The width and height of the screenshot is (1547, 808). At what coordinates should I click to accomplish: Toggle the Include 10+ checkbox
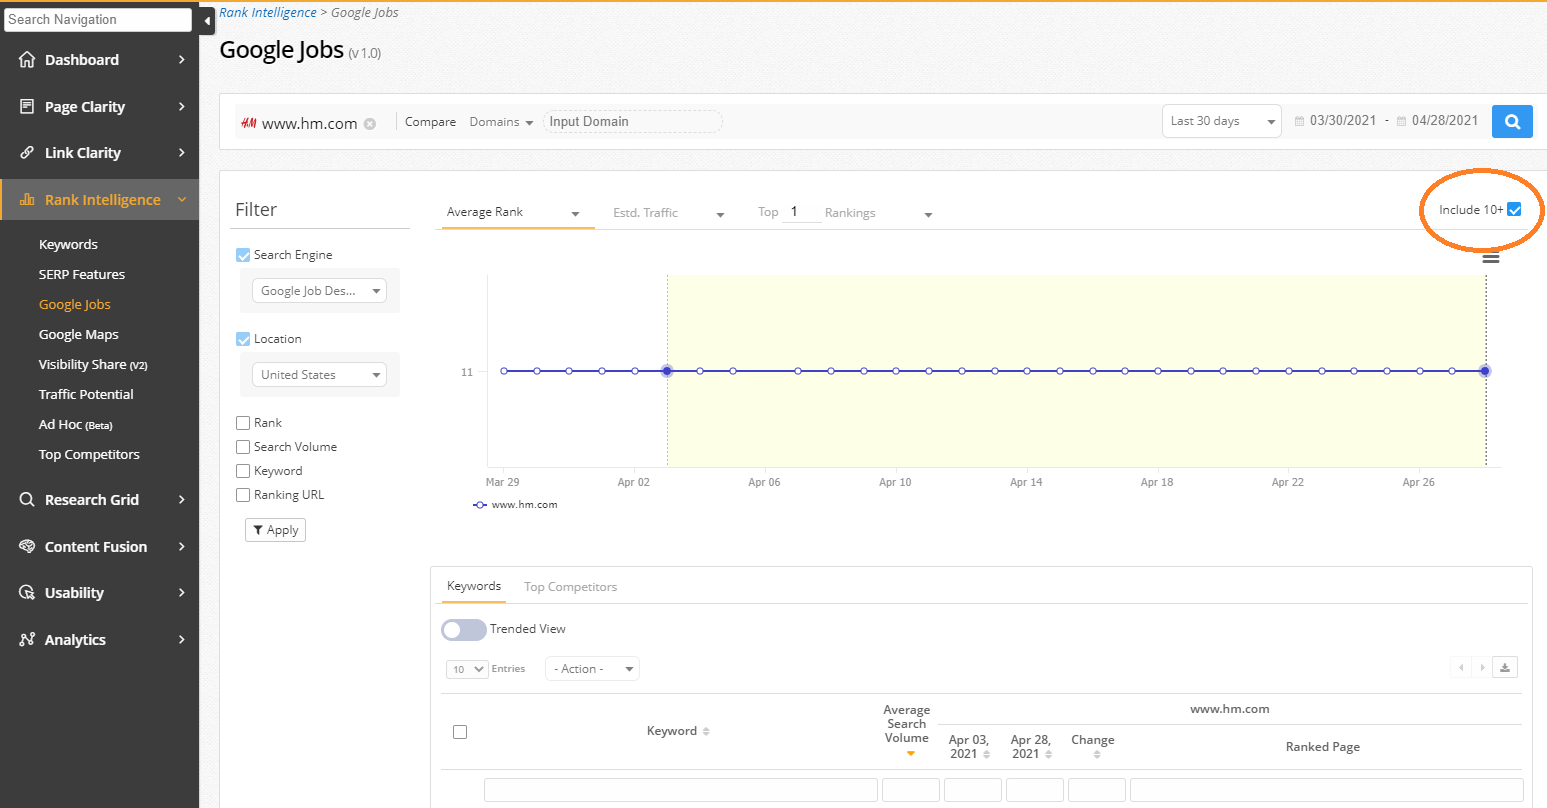[1514, 210]
